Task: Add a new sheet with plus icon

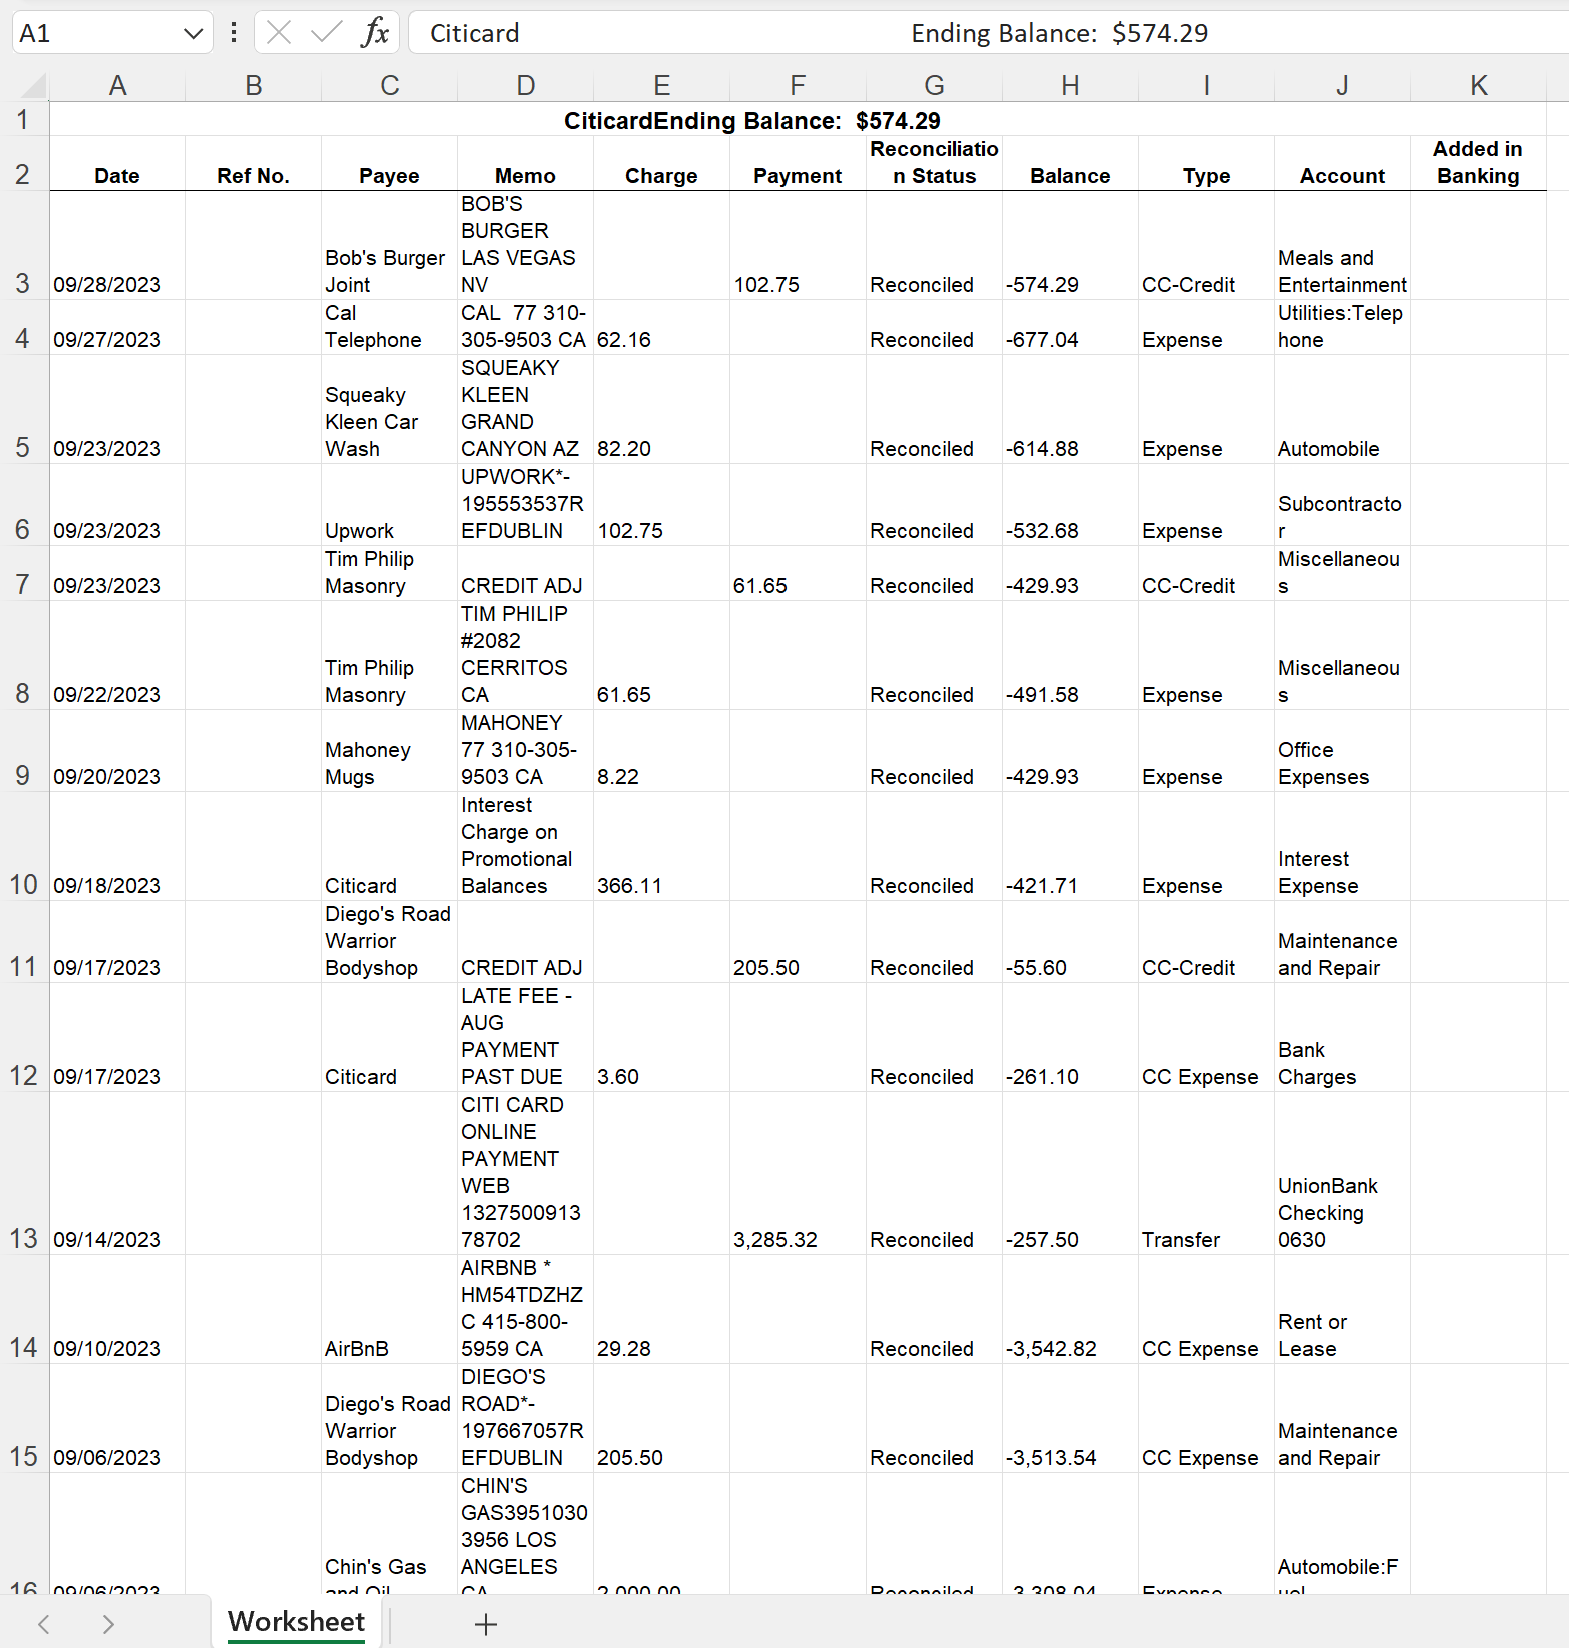Action: pos(486,1624)
